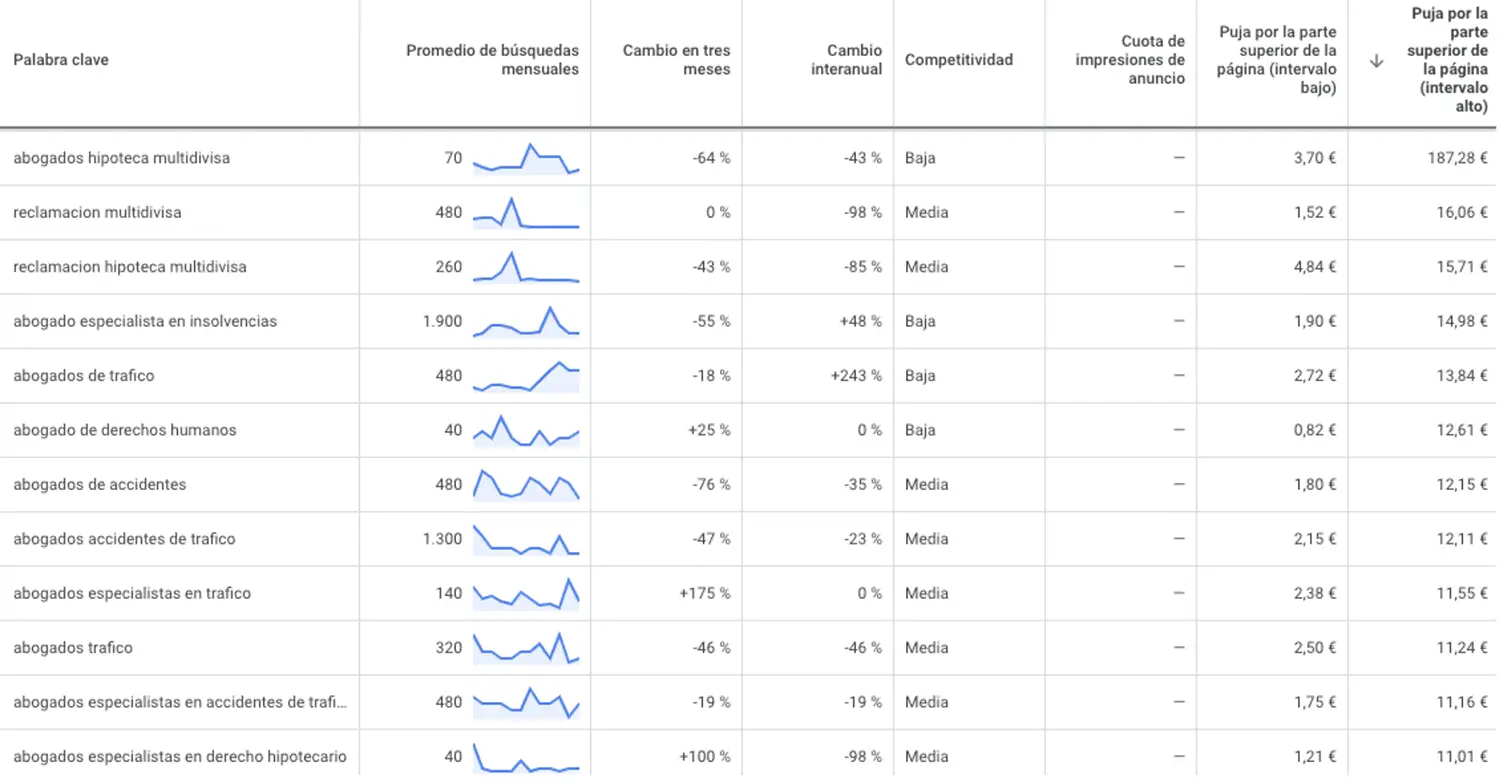Select the sparkline for abogado de derechos humanos

(526, 430)
